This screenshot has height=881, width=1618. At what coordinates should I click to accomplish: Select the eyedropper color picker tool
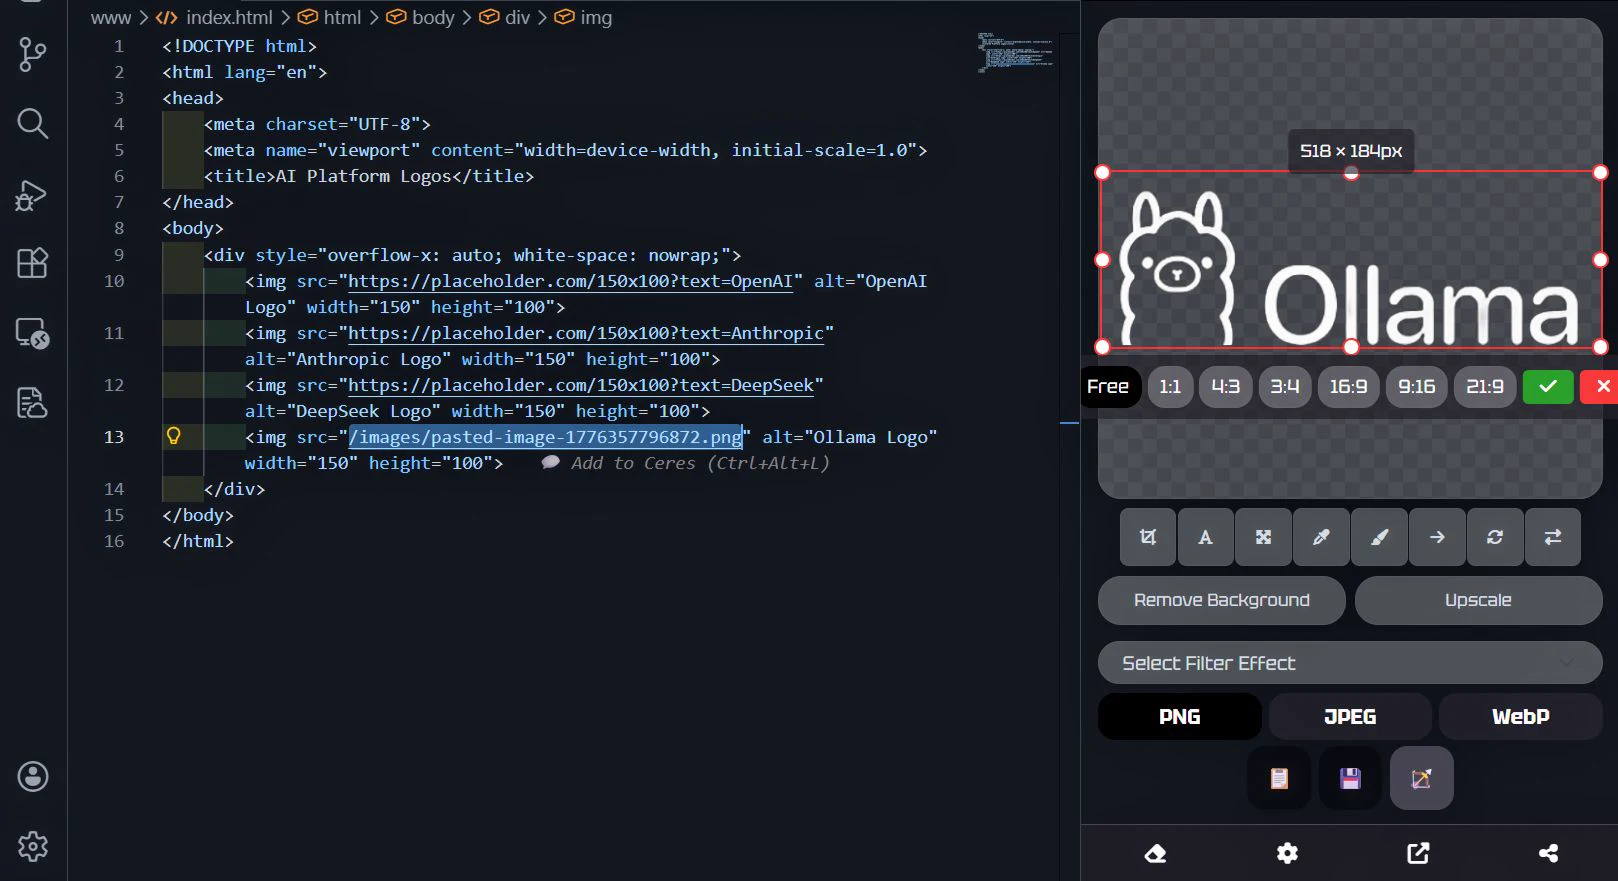[1321, 537]
